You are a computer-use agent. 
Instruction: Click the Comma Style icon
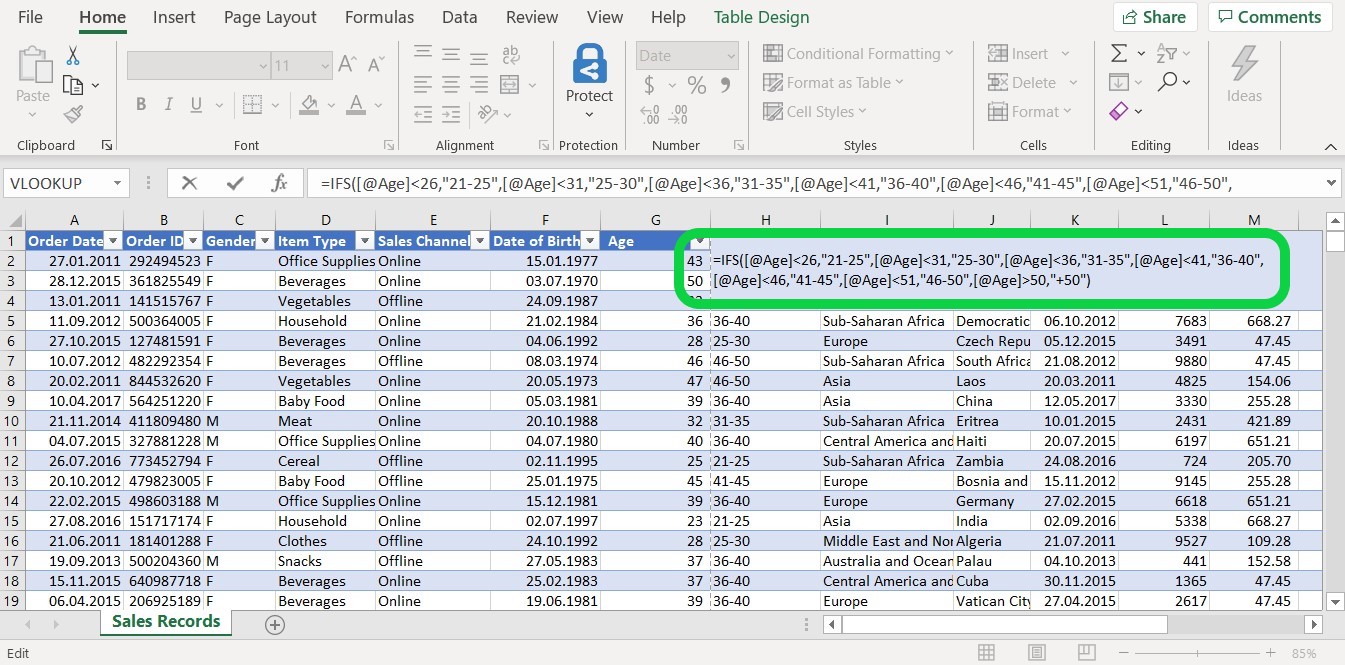[726, 85]
